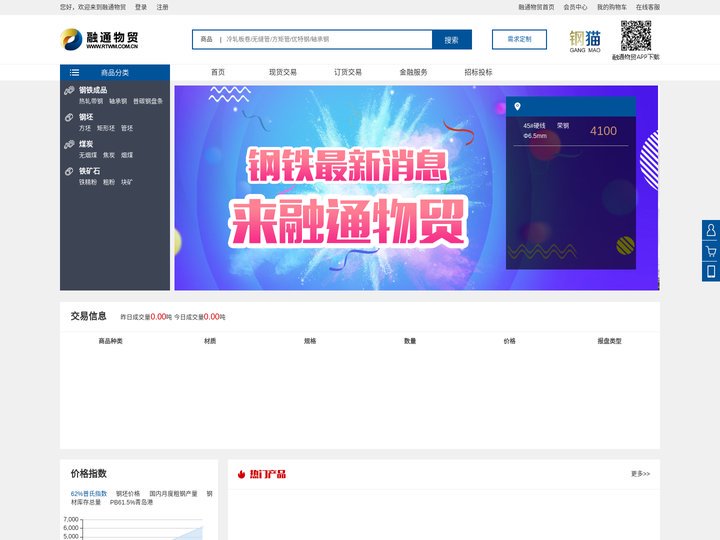Open the 商品 search type dropdown
The image size is (720, 540).
pyautogui.click(x=207, y=39)
